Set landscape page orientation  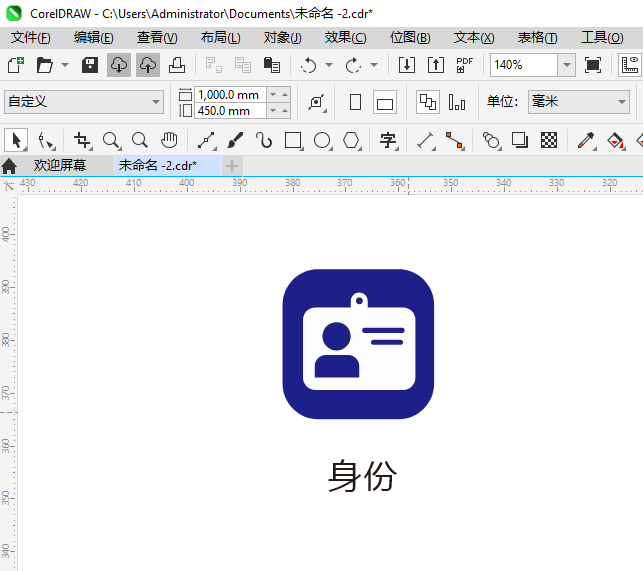(x=385, y=102)
